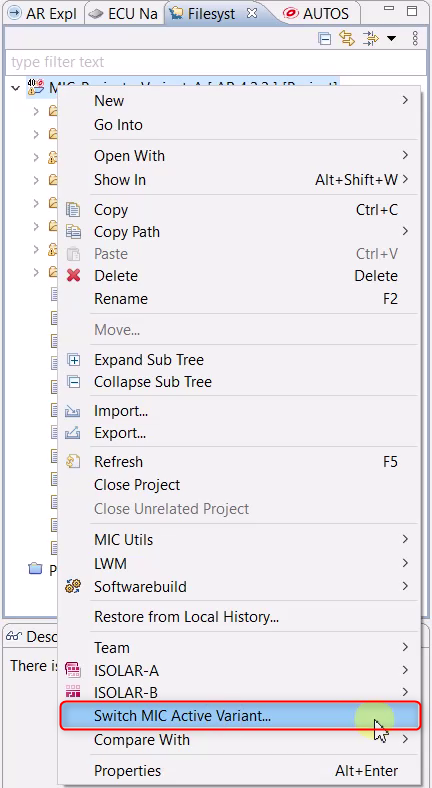Switch to the AR Explorer tab
The width and height of the screenshot is (432, 788).
coord(43,13)
